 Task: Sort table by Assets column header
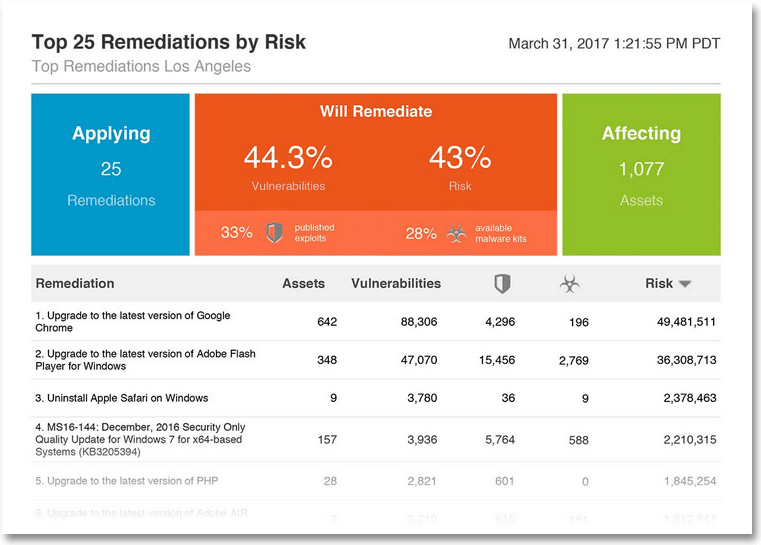pyautogui.click(x=303, y=283)
